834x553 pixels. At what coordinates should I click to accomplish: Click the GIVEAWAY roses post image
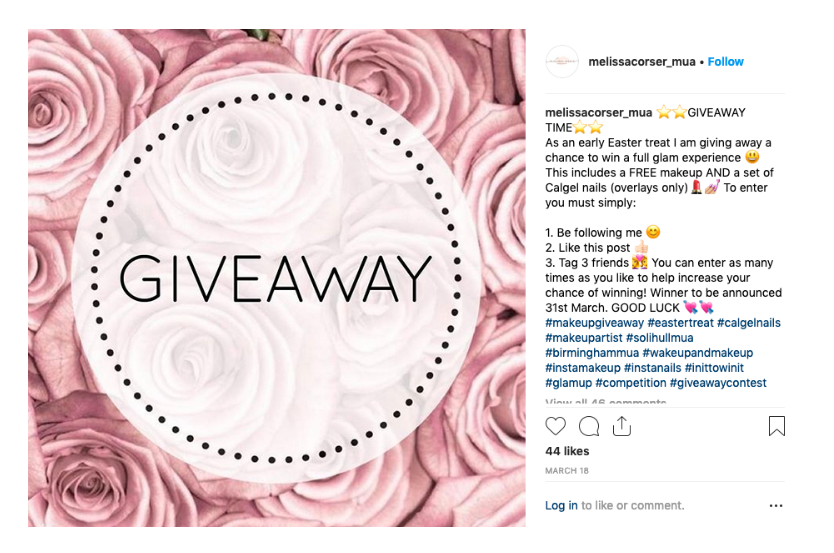point(277,278)
